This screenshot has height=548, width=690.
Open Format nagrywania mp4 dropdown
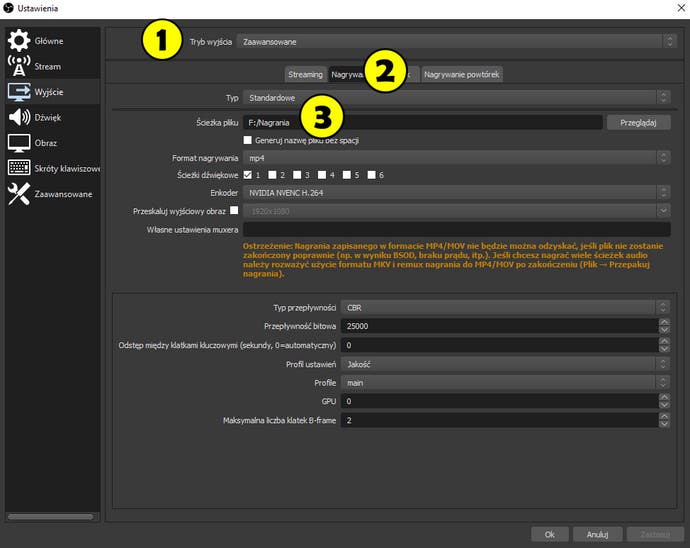pyautogui.click(x=457, y=158)
